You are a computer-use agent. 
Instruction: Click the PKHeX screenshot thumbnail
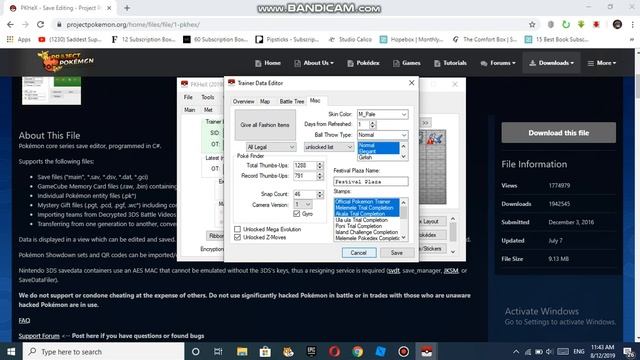(x=51, y=90)
